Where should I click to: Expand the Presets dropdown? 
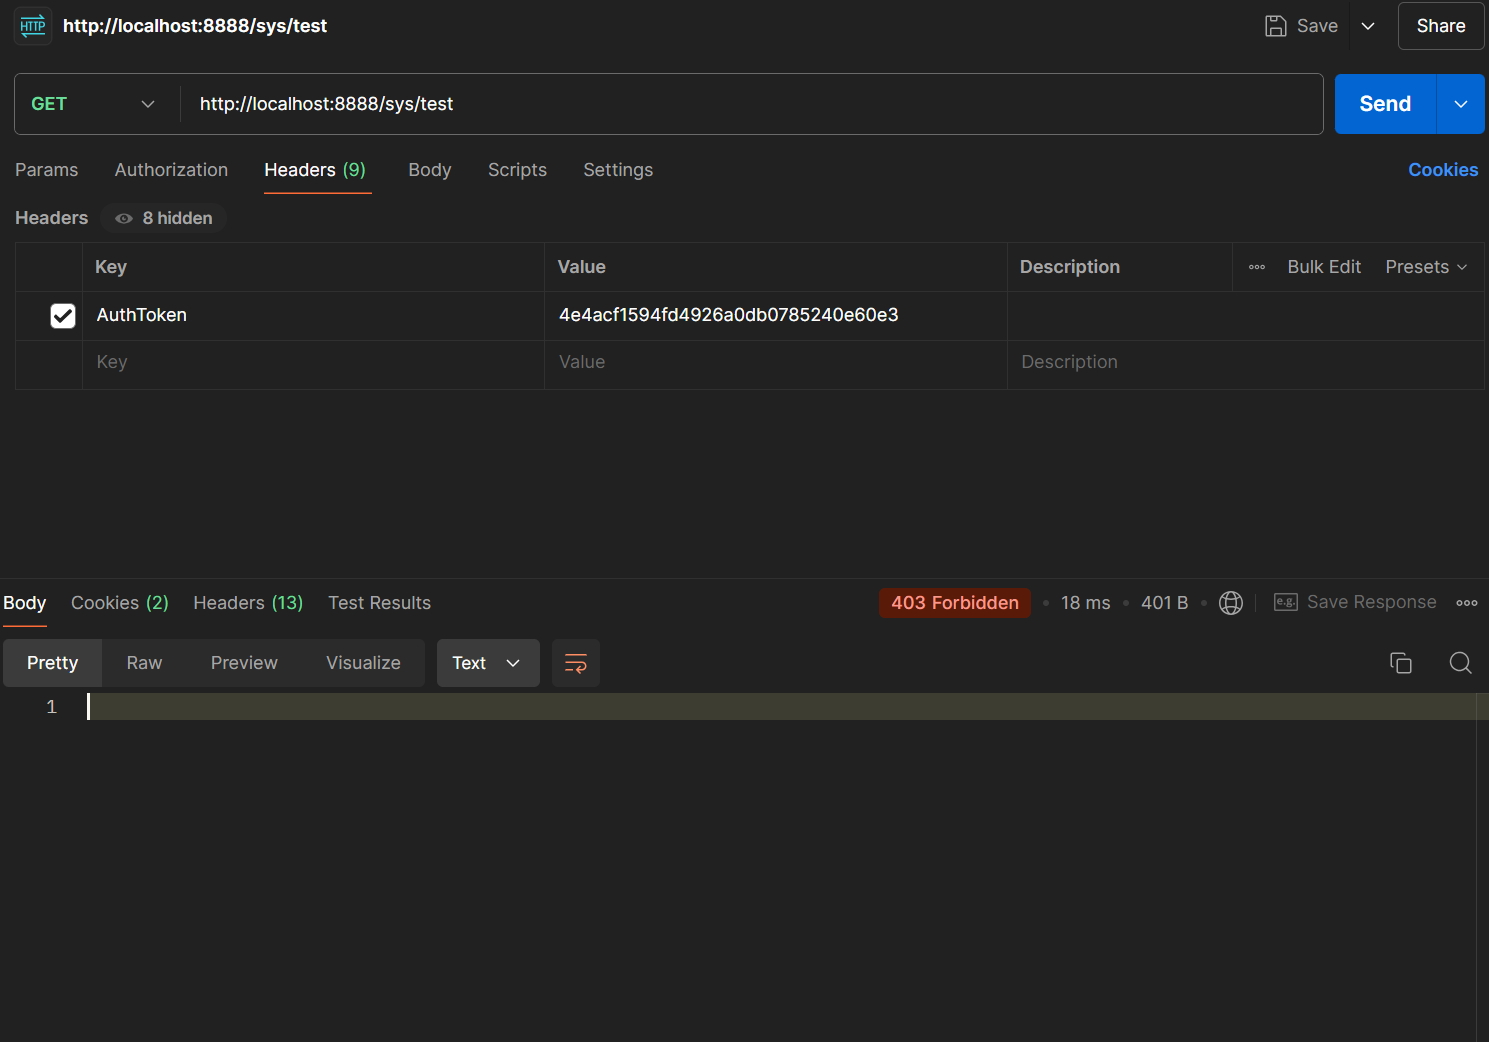point(1426,267)
